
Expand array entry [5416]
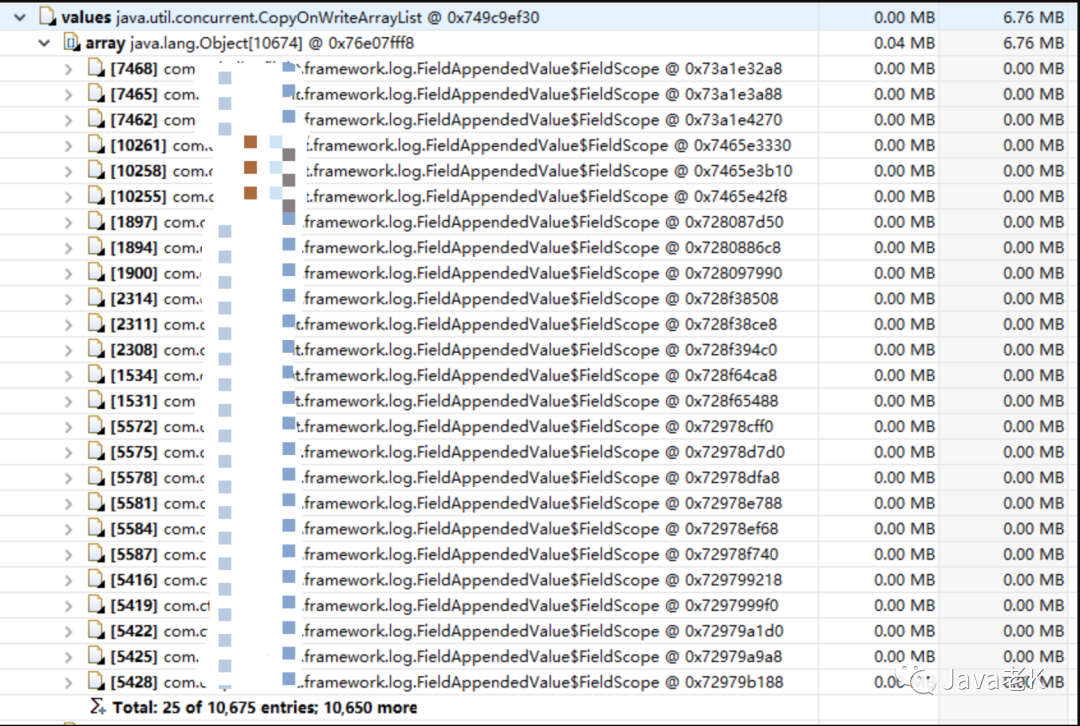pyautogui.click(x=68, y=581)
